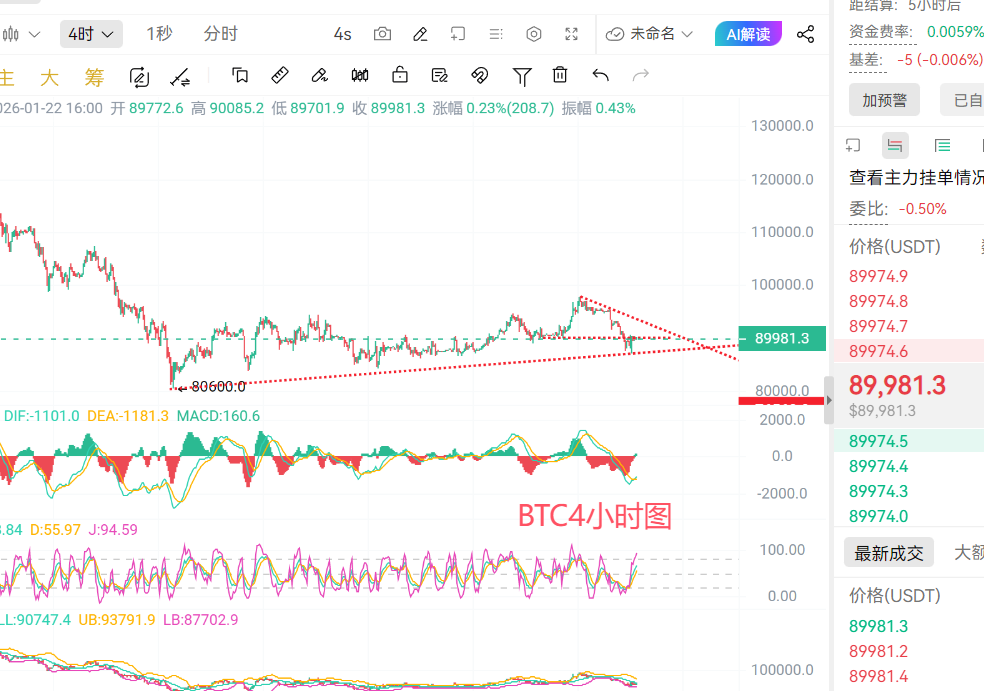Toggle the drawing lock icon
Screen dimensions: 984x691
point(400,75)
